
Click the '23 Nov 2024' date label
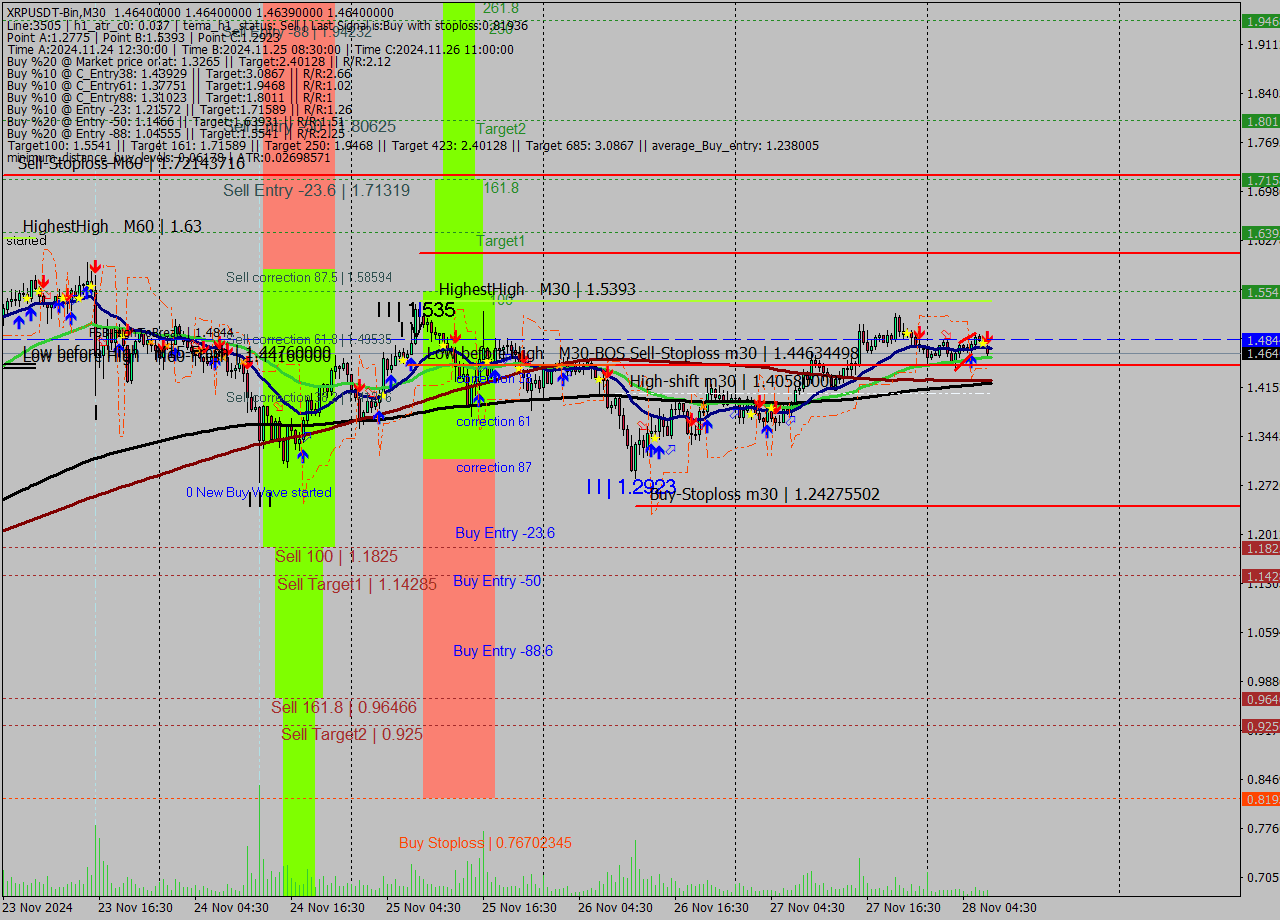click(38, 908)
